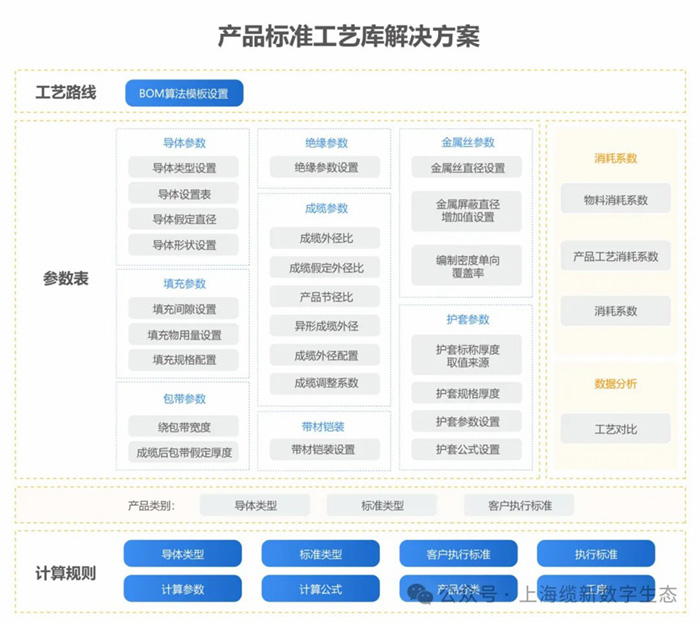This screenshot has height=623, width=700.
Task: Open 导体假定直径 parameter
Action: click(184, 219)
